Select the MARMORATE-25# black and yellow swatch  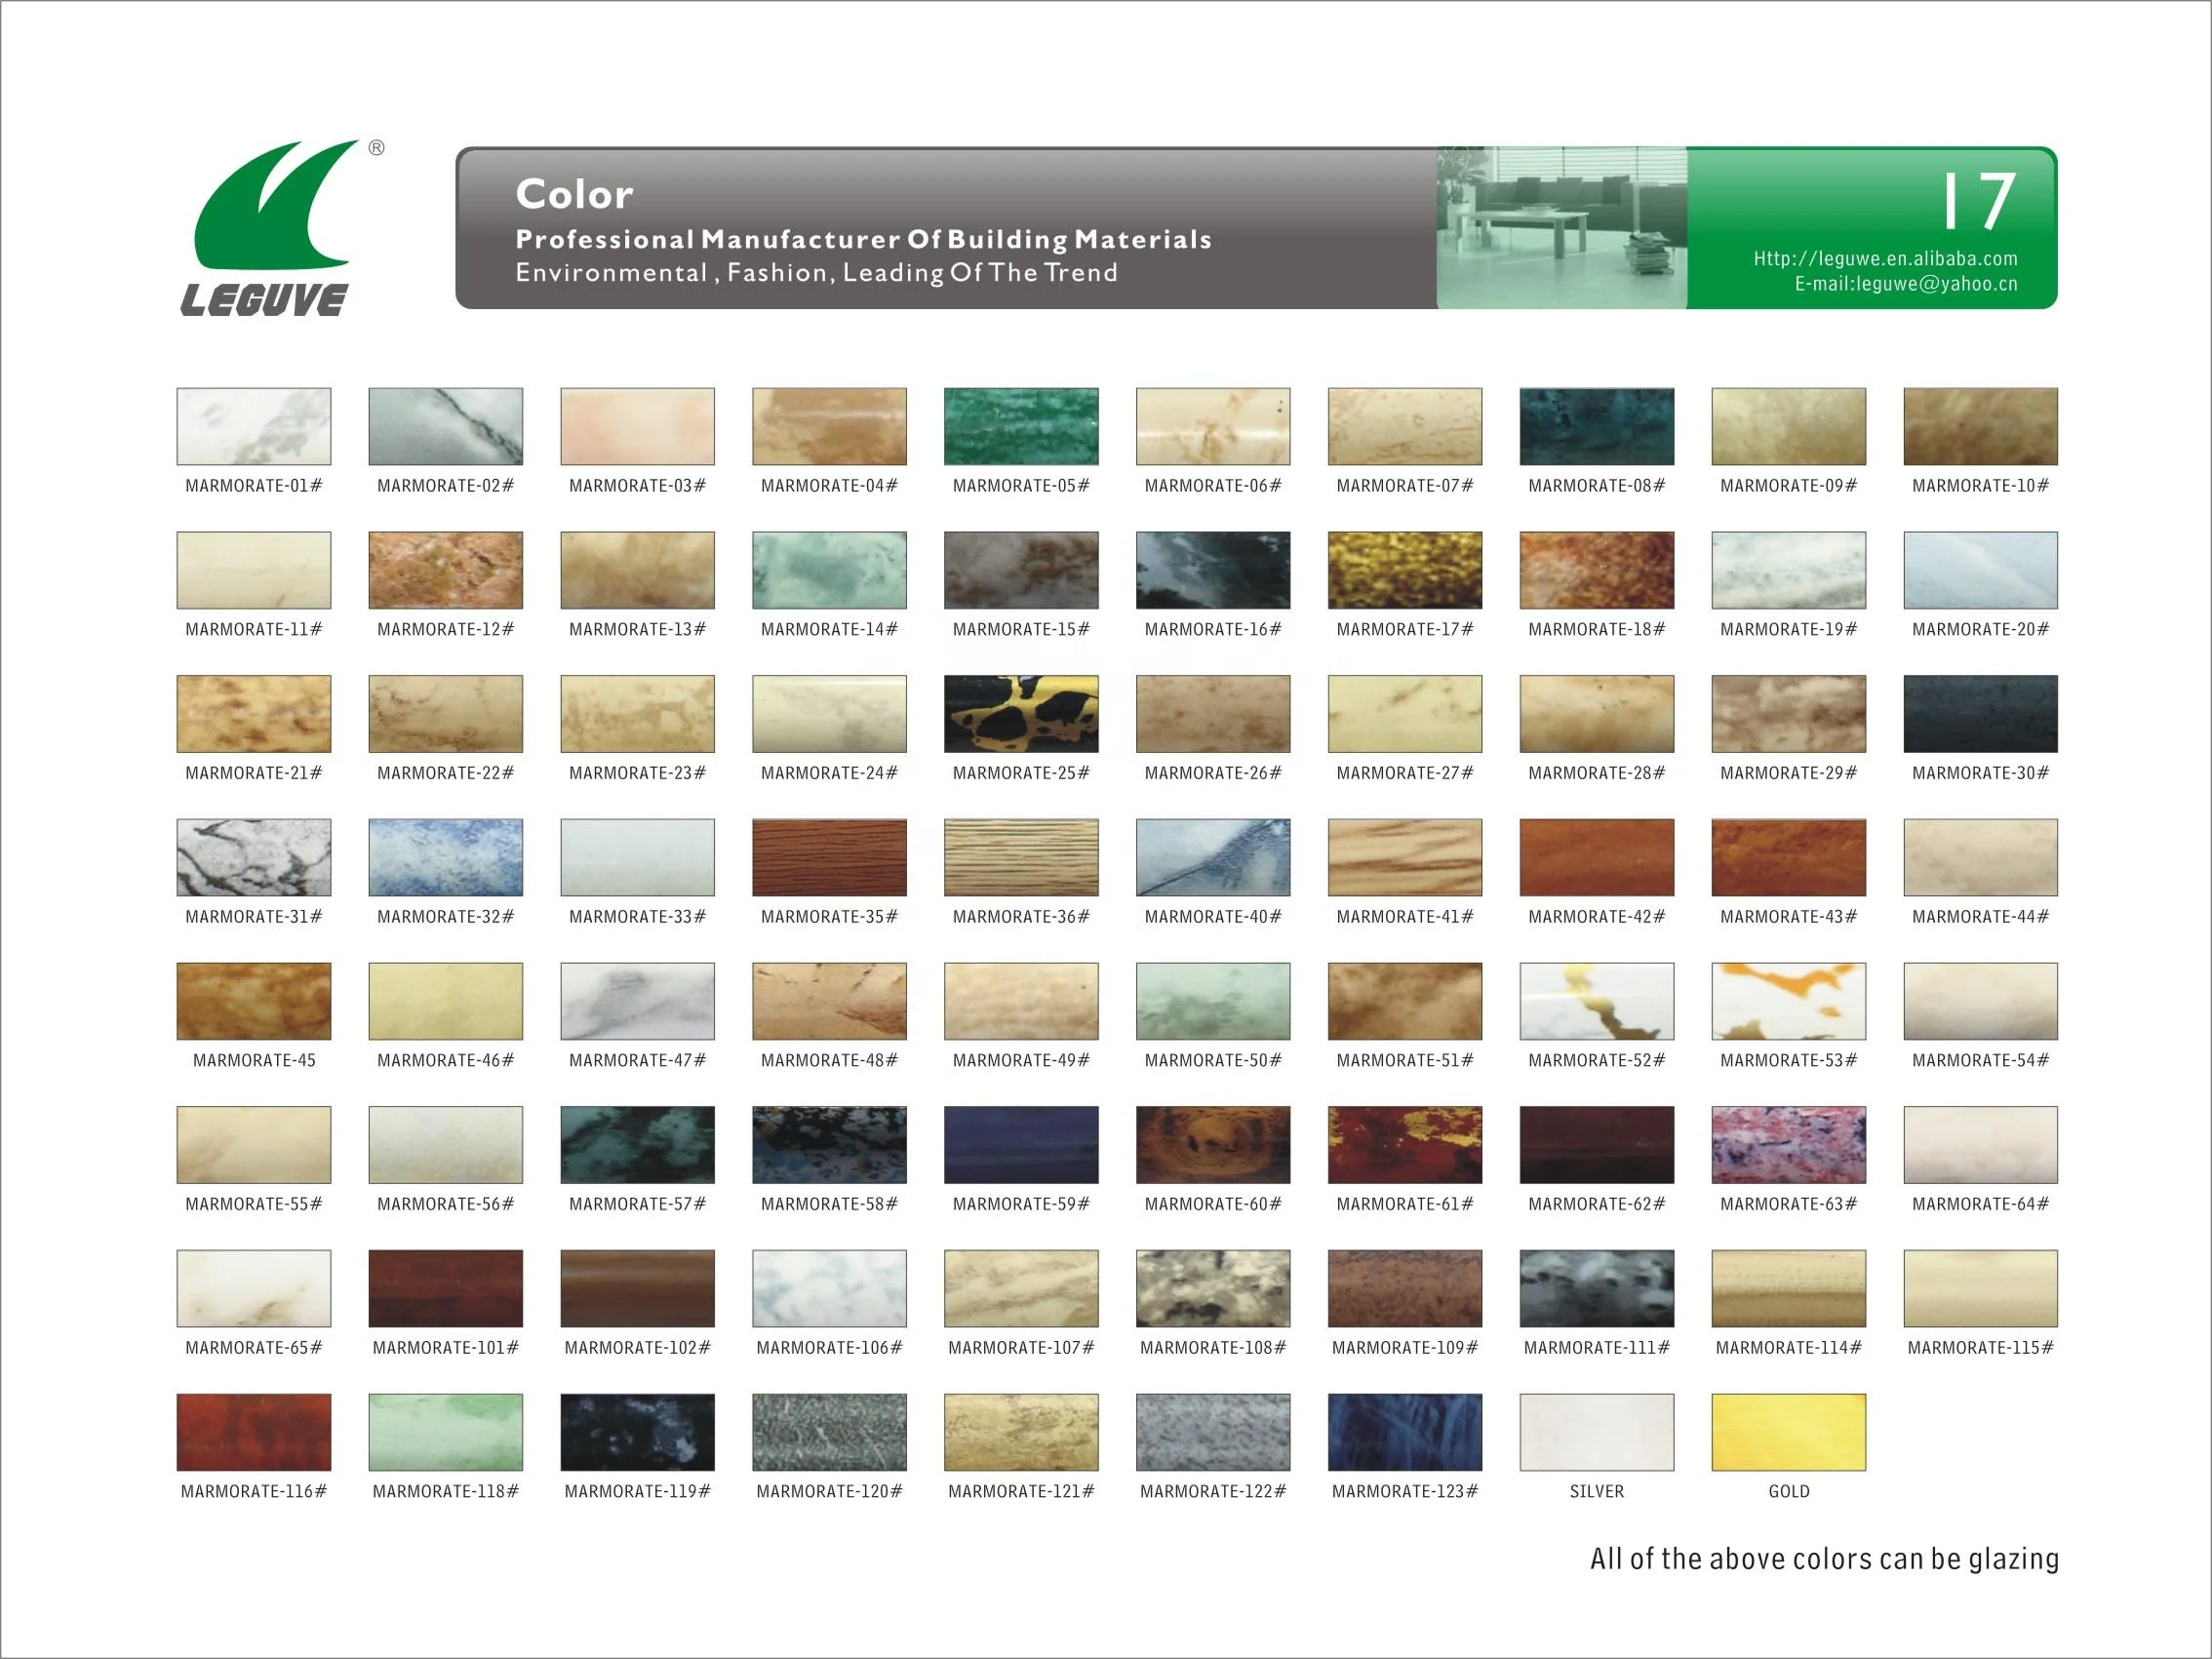pos(1021,714)
